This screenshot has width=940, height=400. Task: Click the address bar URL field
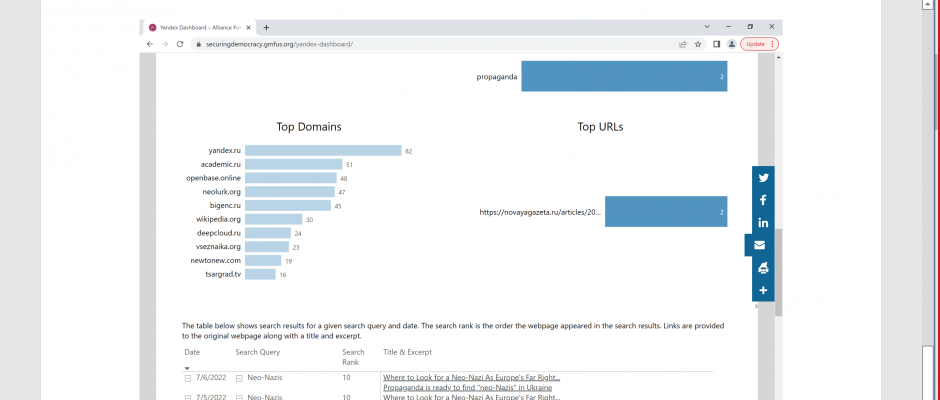click(x=438, y=44)
